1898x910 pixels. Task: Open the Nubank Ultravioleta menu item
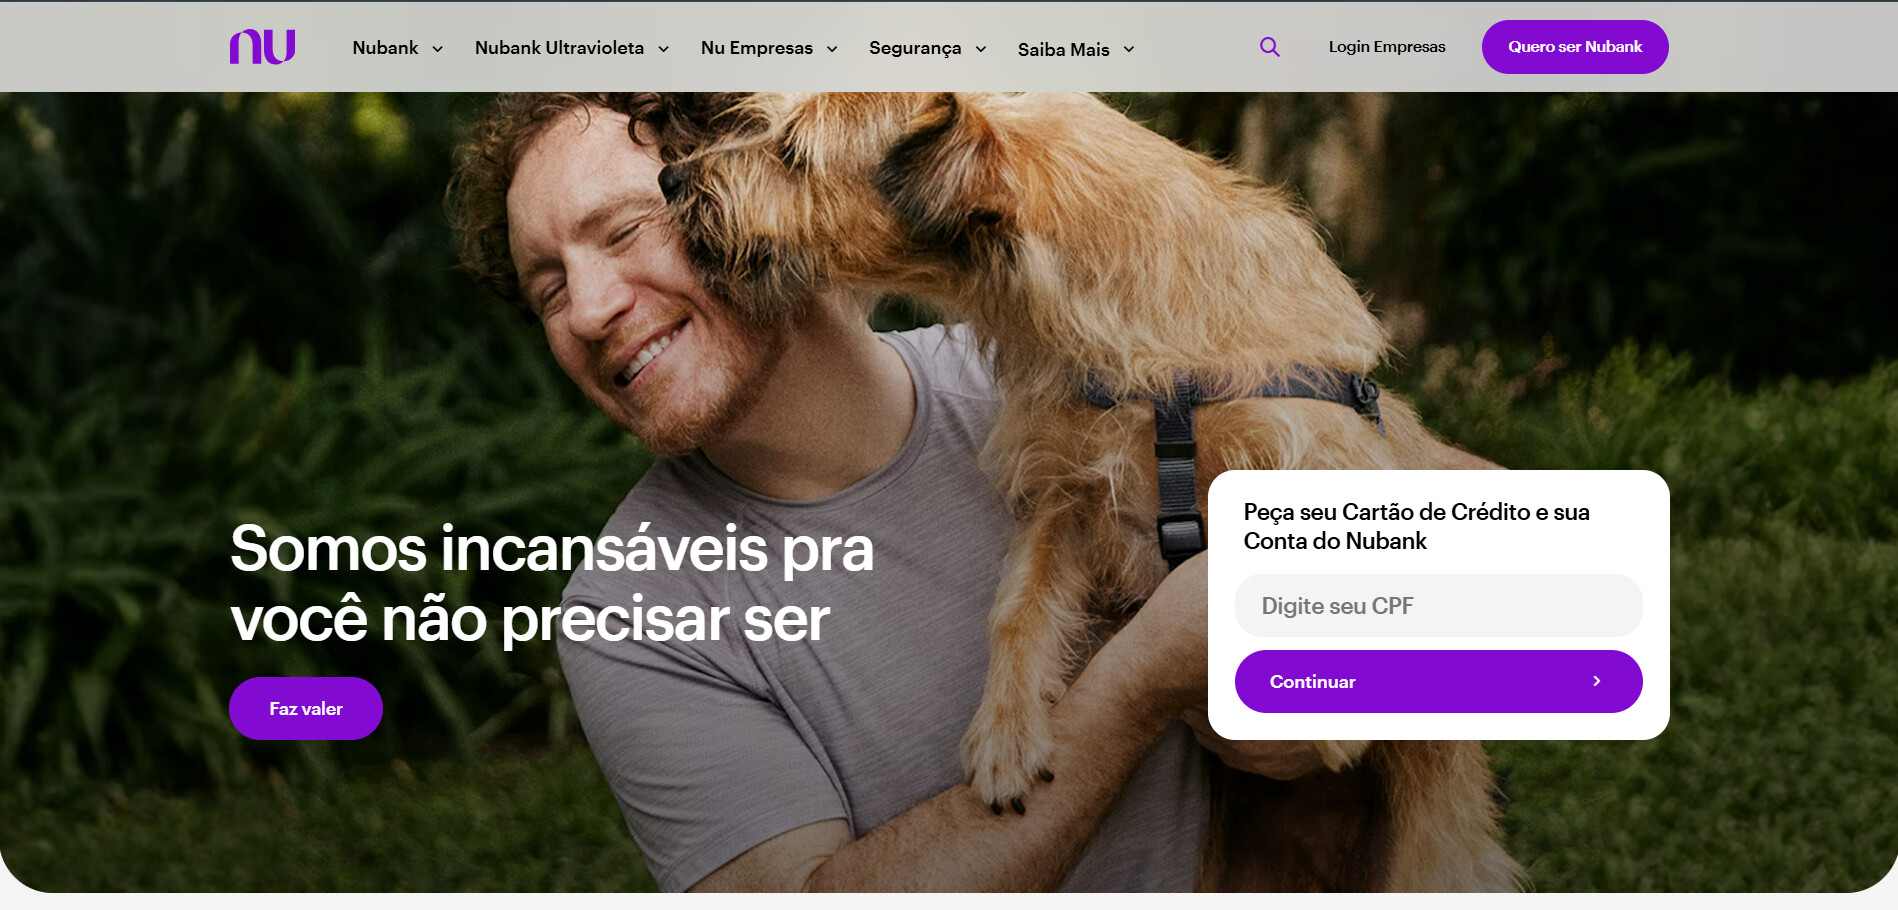click(x=559, y=48)
